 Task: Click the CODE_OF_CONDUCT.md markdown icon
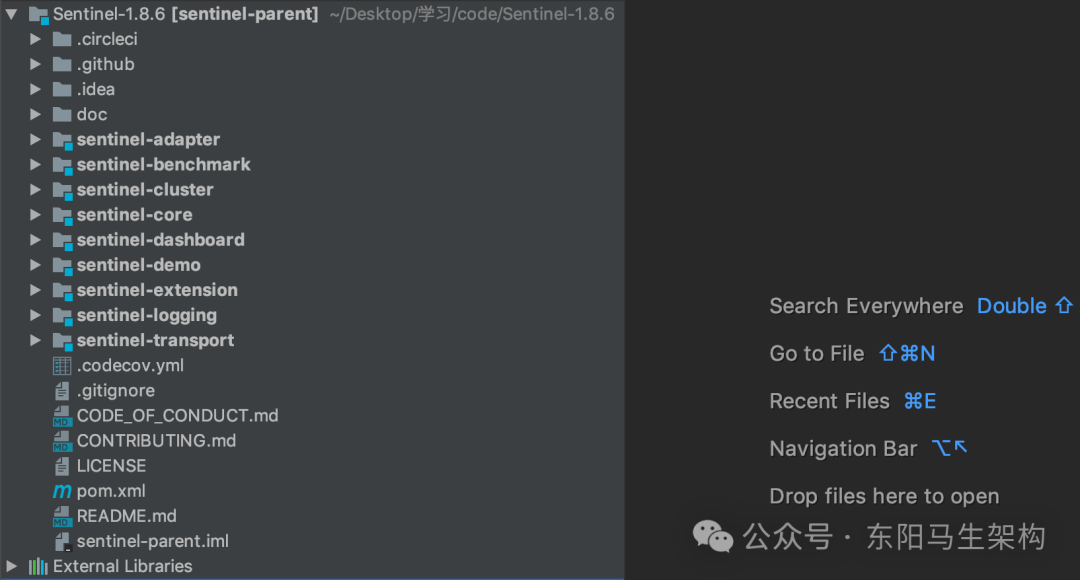pos(62,416)
